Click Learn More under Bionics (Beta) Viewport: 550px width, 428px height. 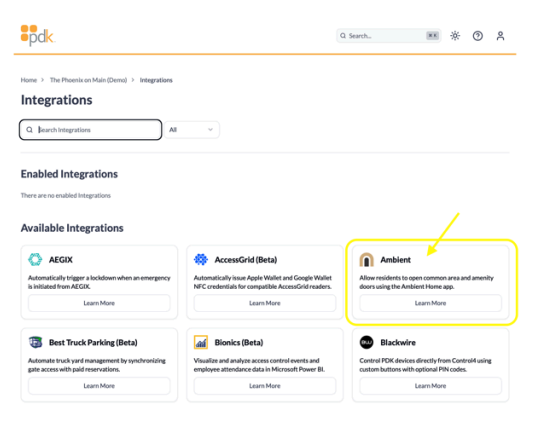coord(265,386)
